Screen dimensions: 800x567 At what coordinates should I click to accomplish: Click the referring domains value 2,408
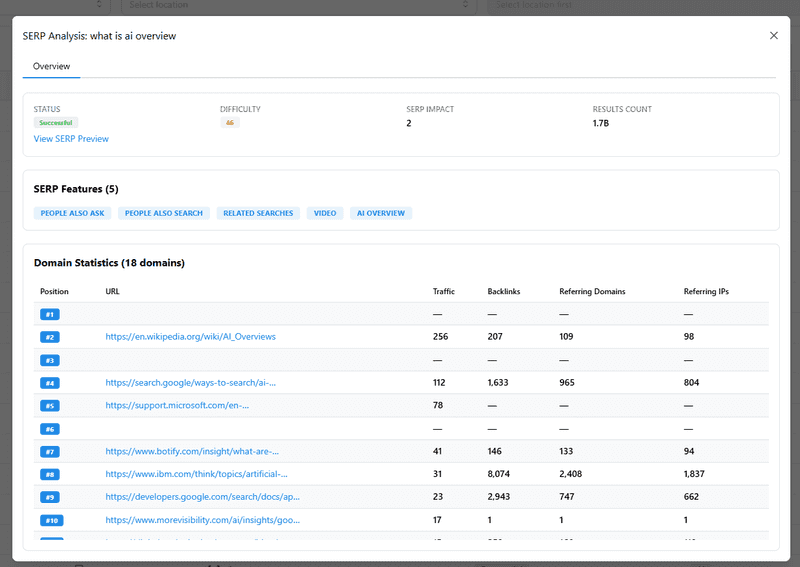pyautogui.click(x=570, y=474)
